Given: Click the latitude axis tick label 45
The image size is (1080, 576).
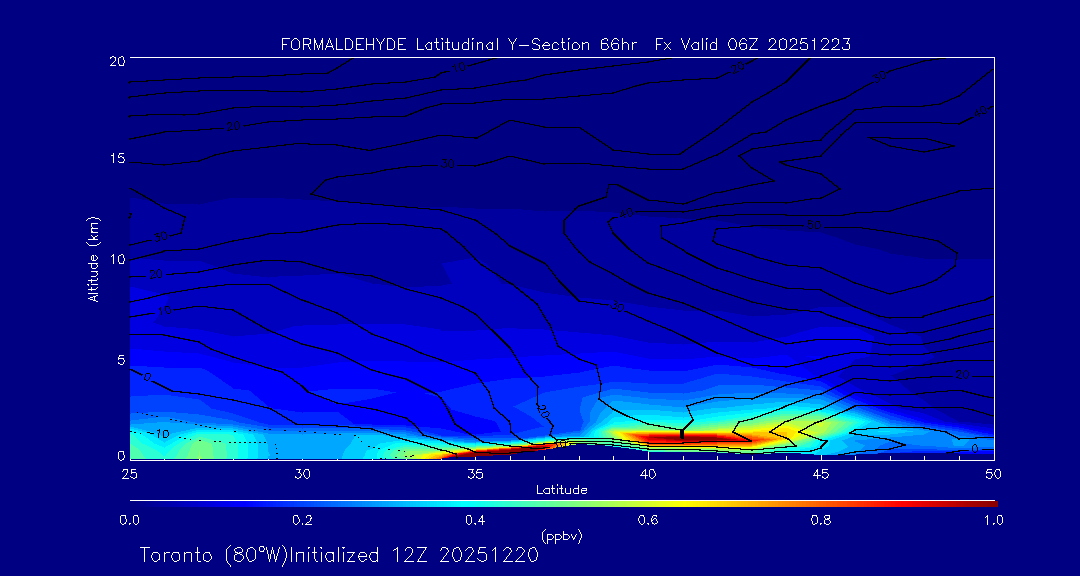Looking at the screenshot, I should (x=821, y=474).
